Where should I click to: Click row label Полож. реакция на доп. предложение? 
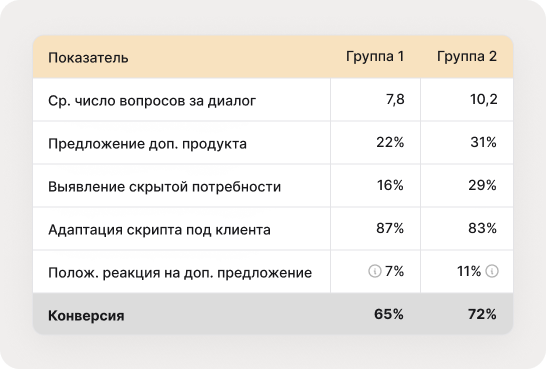pyautogui.click(x=180, y=273)
